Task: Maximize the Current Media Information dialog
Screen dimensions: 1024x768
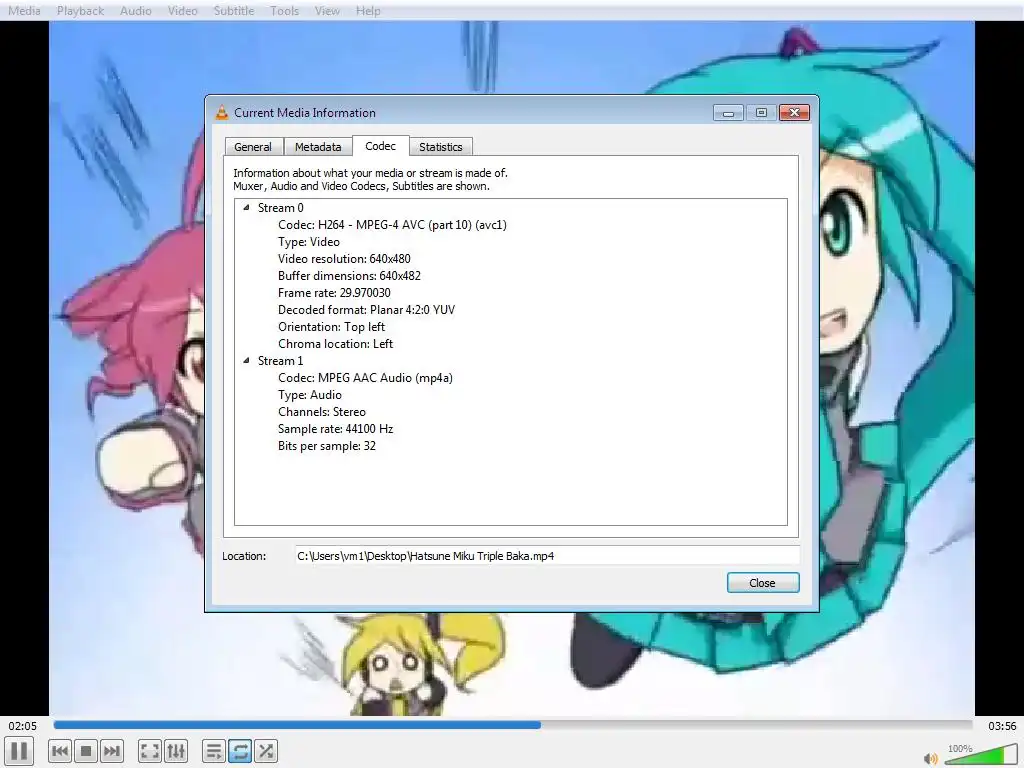Action: (761, 113)
